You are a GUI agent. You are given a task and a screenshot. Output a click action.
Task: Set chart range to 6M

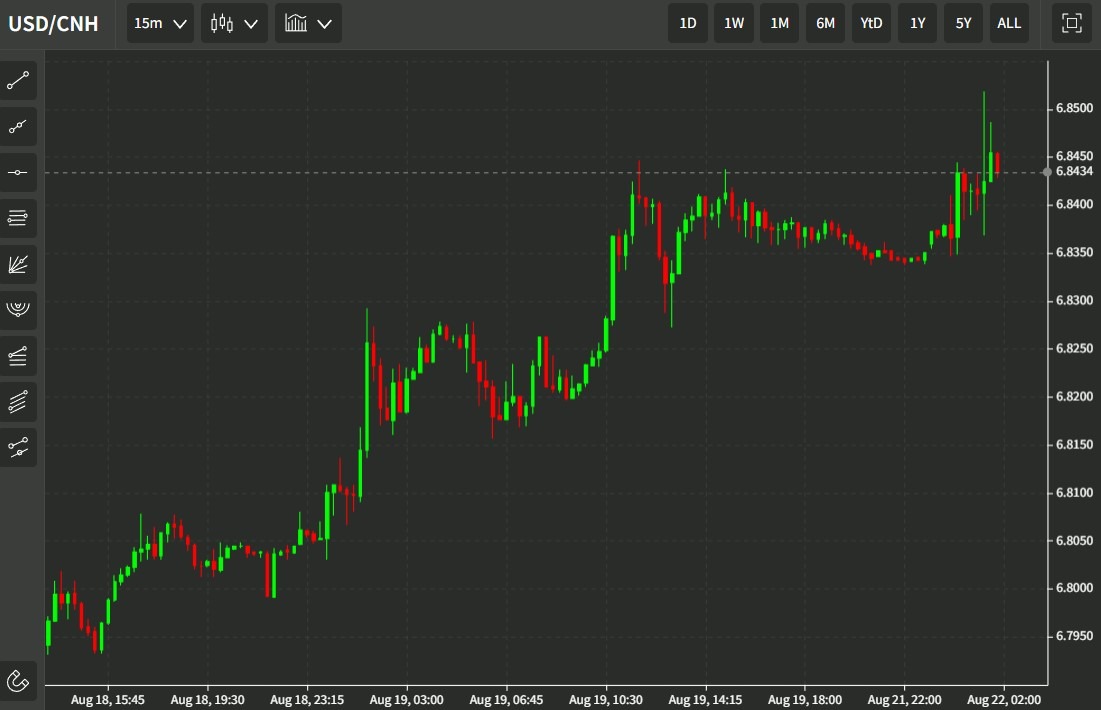coord(826,23)
